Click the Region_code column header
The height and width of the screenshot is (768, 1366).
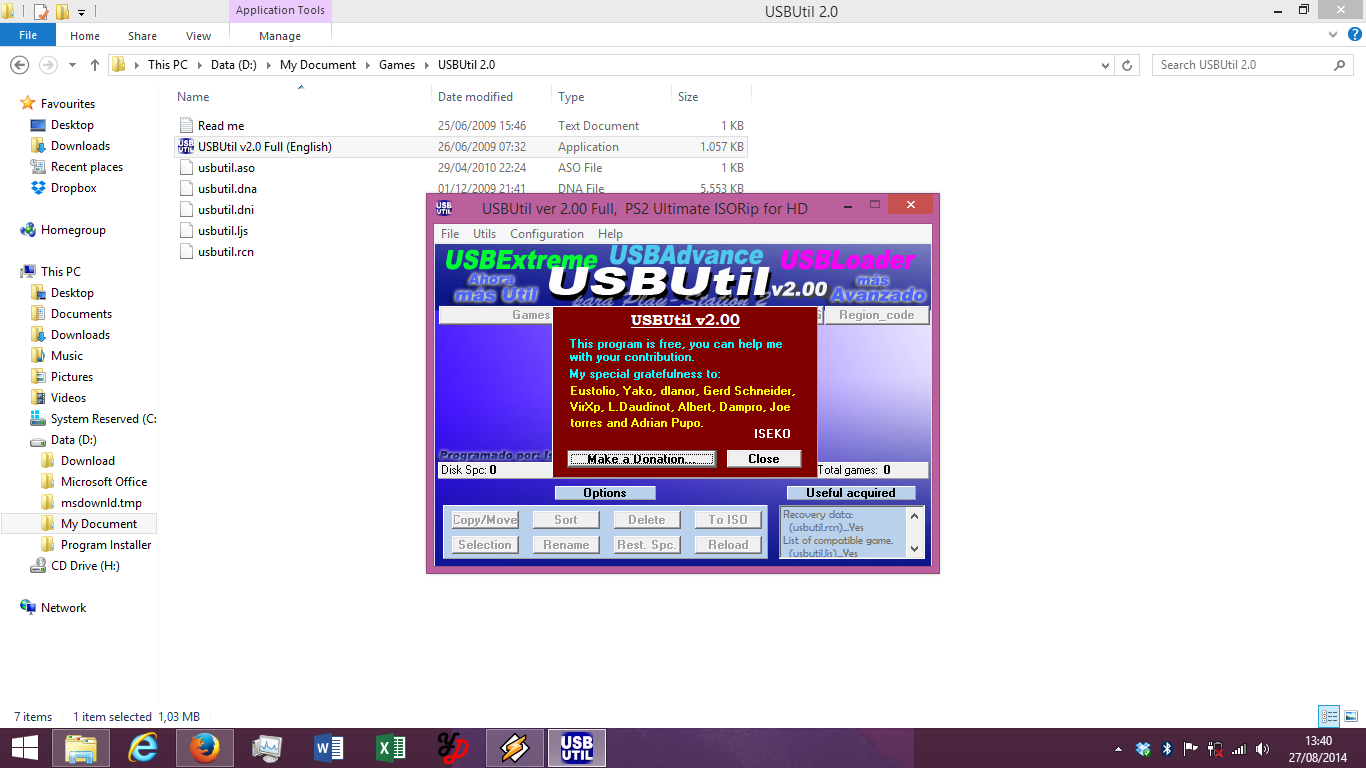(x=876, y=315)
